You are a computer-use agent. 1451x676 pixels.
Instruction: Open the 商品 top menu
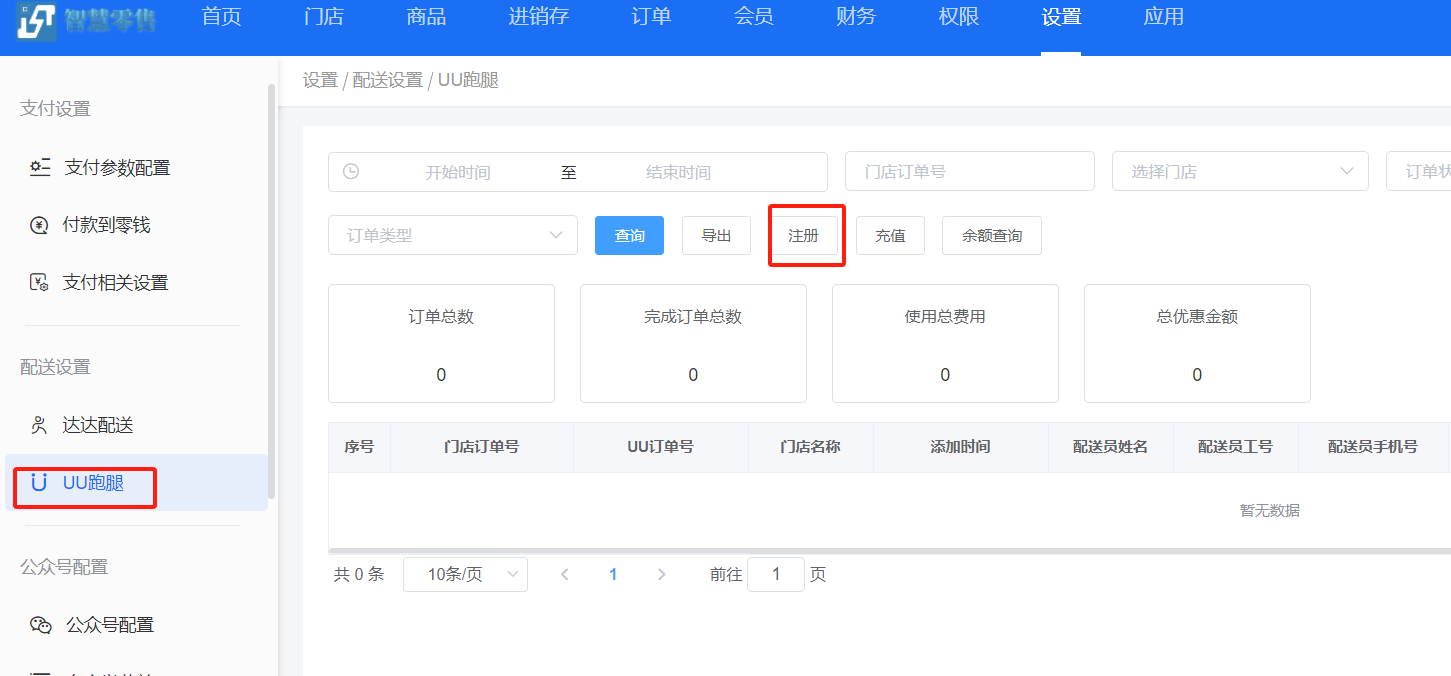(426, 17)
